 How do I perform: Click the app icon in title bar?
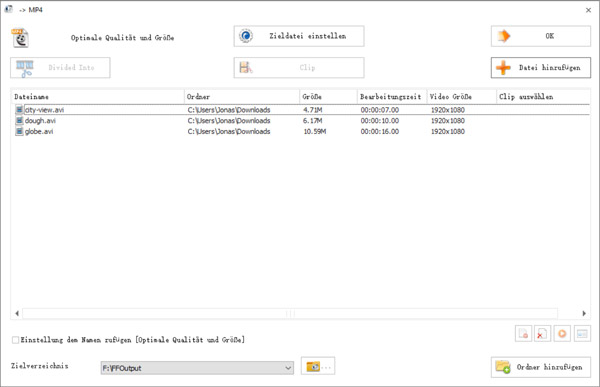8,9
